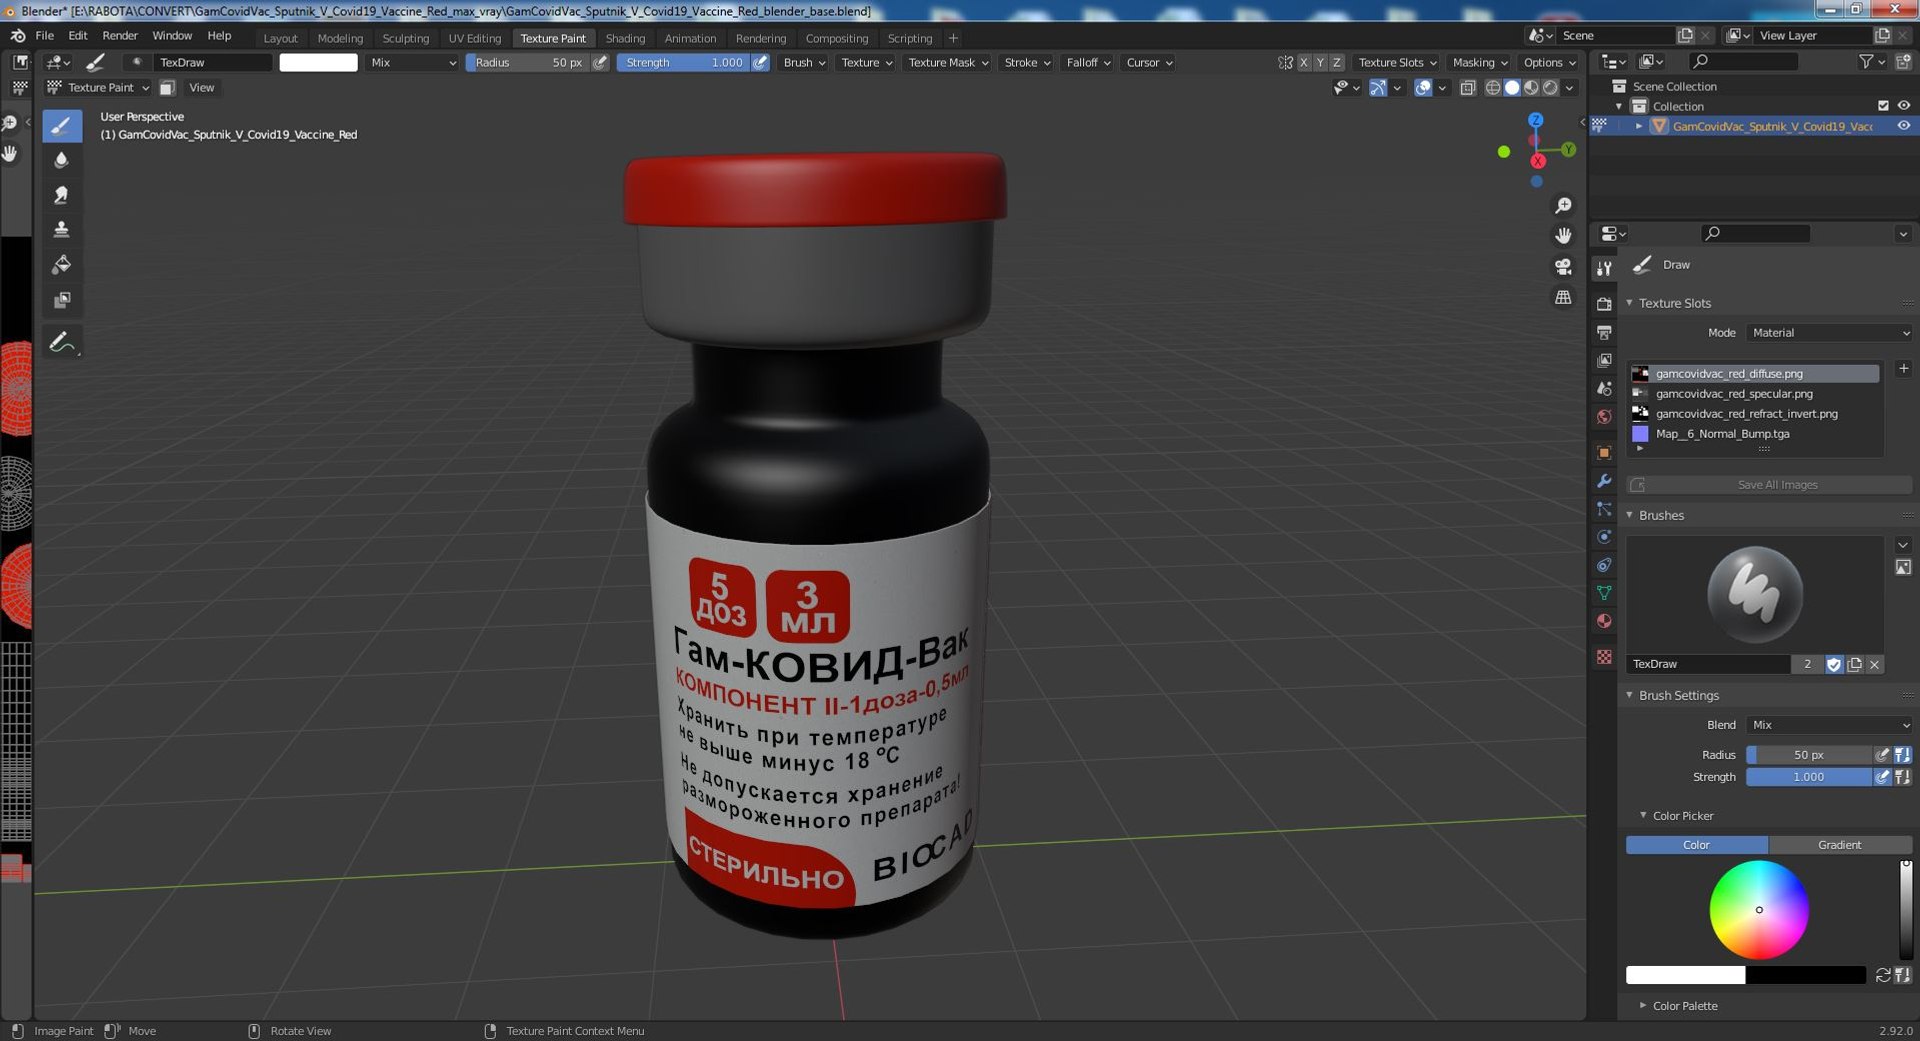Select the Soften tool
This screenshot has height=1041, width=1920.
click(x=61, y=160)
